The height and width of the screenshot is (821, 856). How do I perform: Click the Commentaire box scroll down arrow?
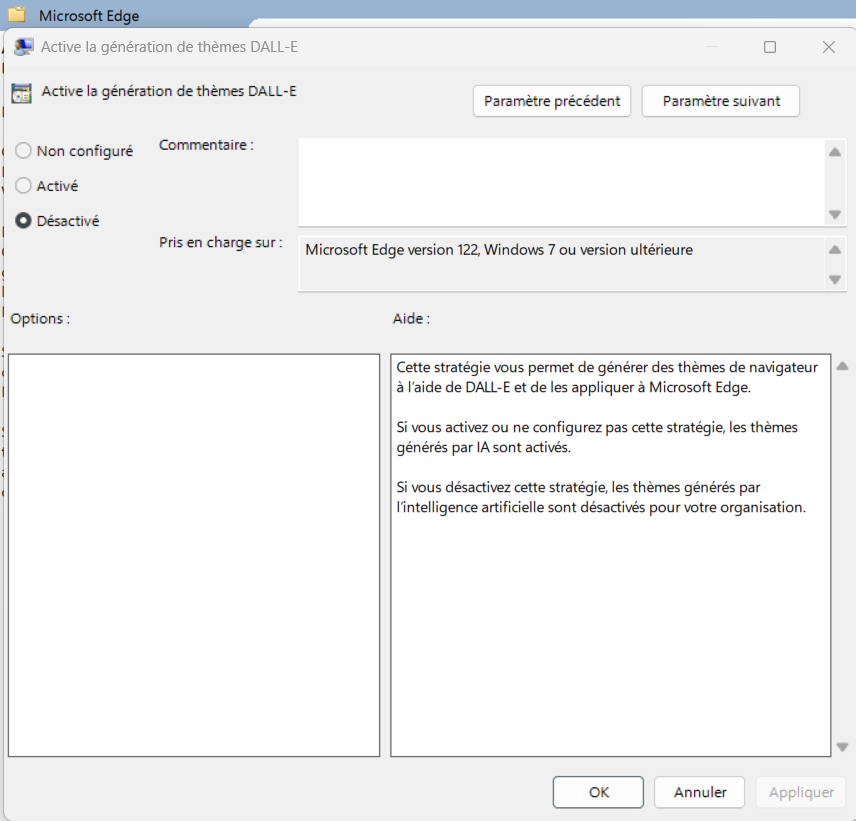click(835, 214)
